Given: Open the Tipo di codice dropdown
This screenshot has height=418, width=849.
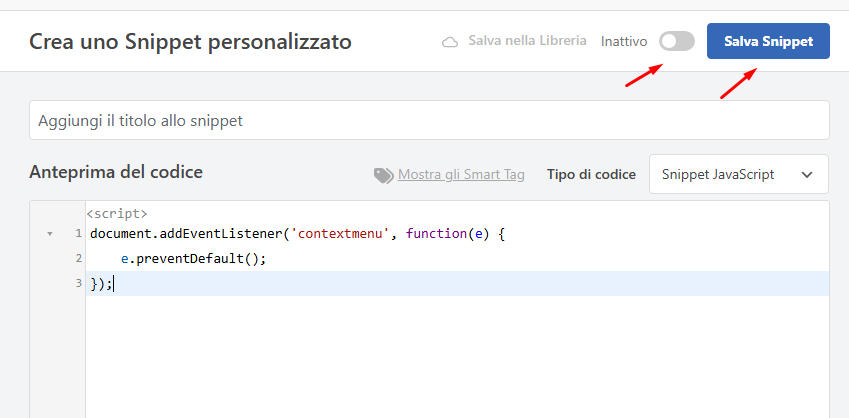Looking at the screenshot, I should pos(739,174).
